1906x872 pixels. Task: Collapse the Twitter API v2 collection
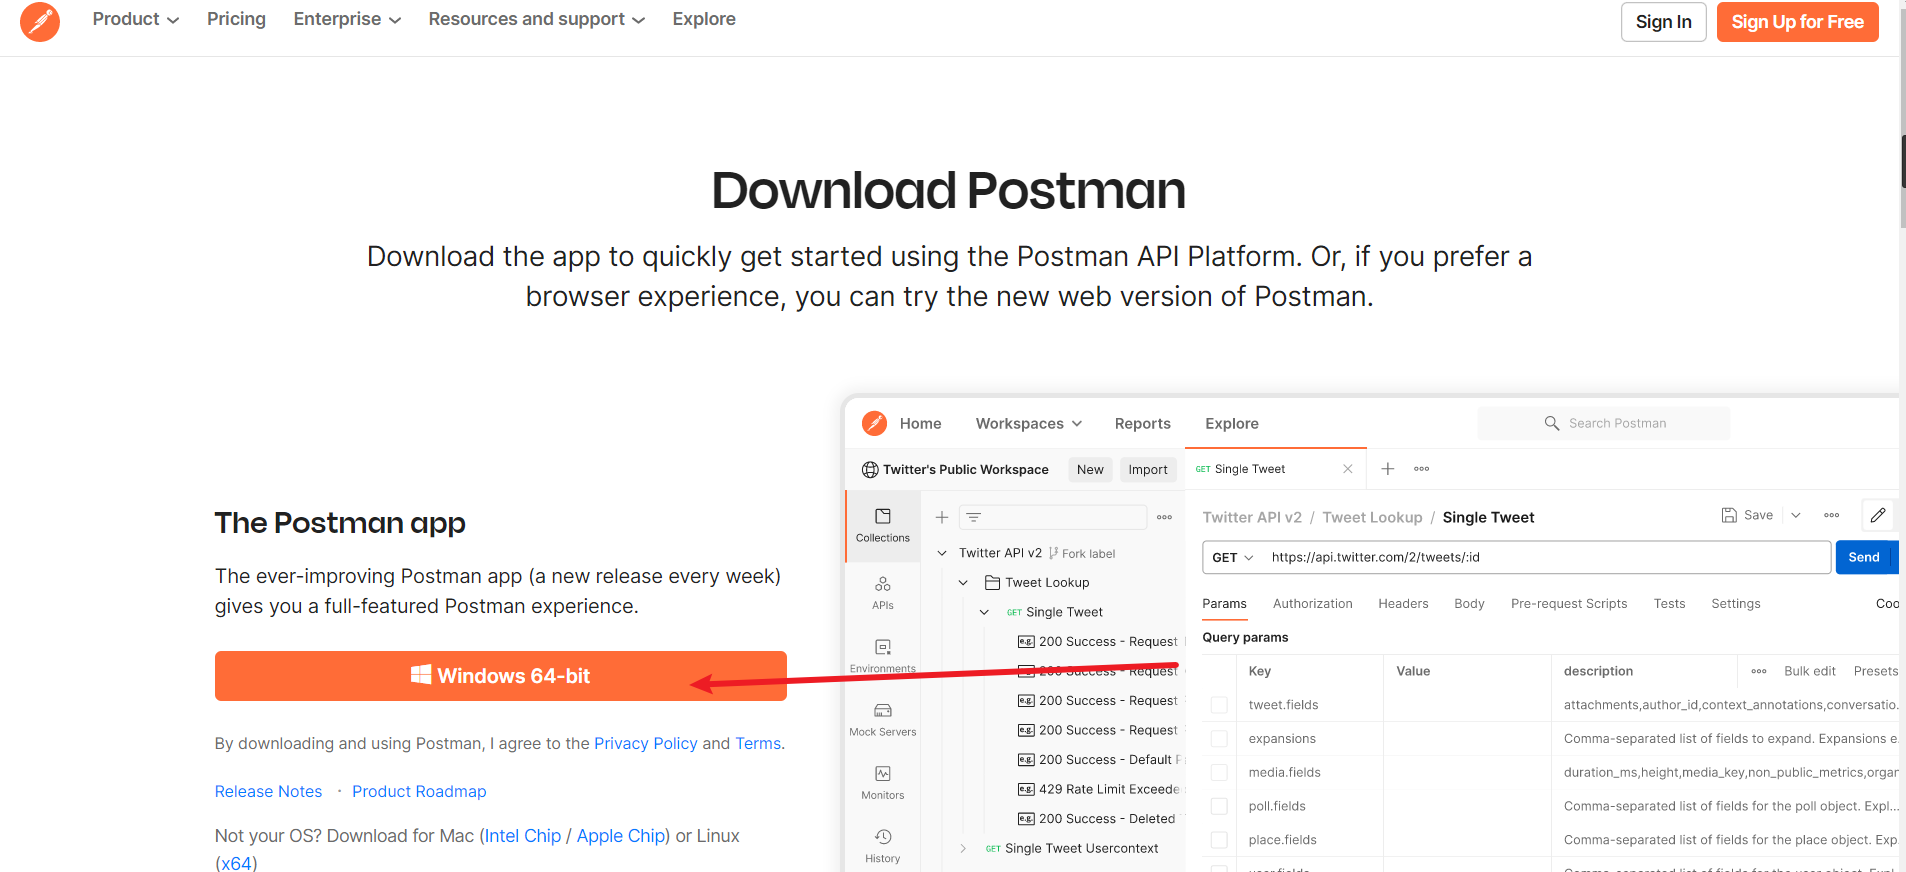(942, 553)
